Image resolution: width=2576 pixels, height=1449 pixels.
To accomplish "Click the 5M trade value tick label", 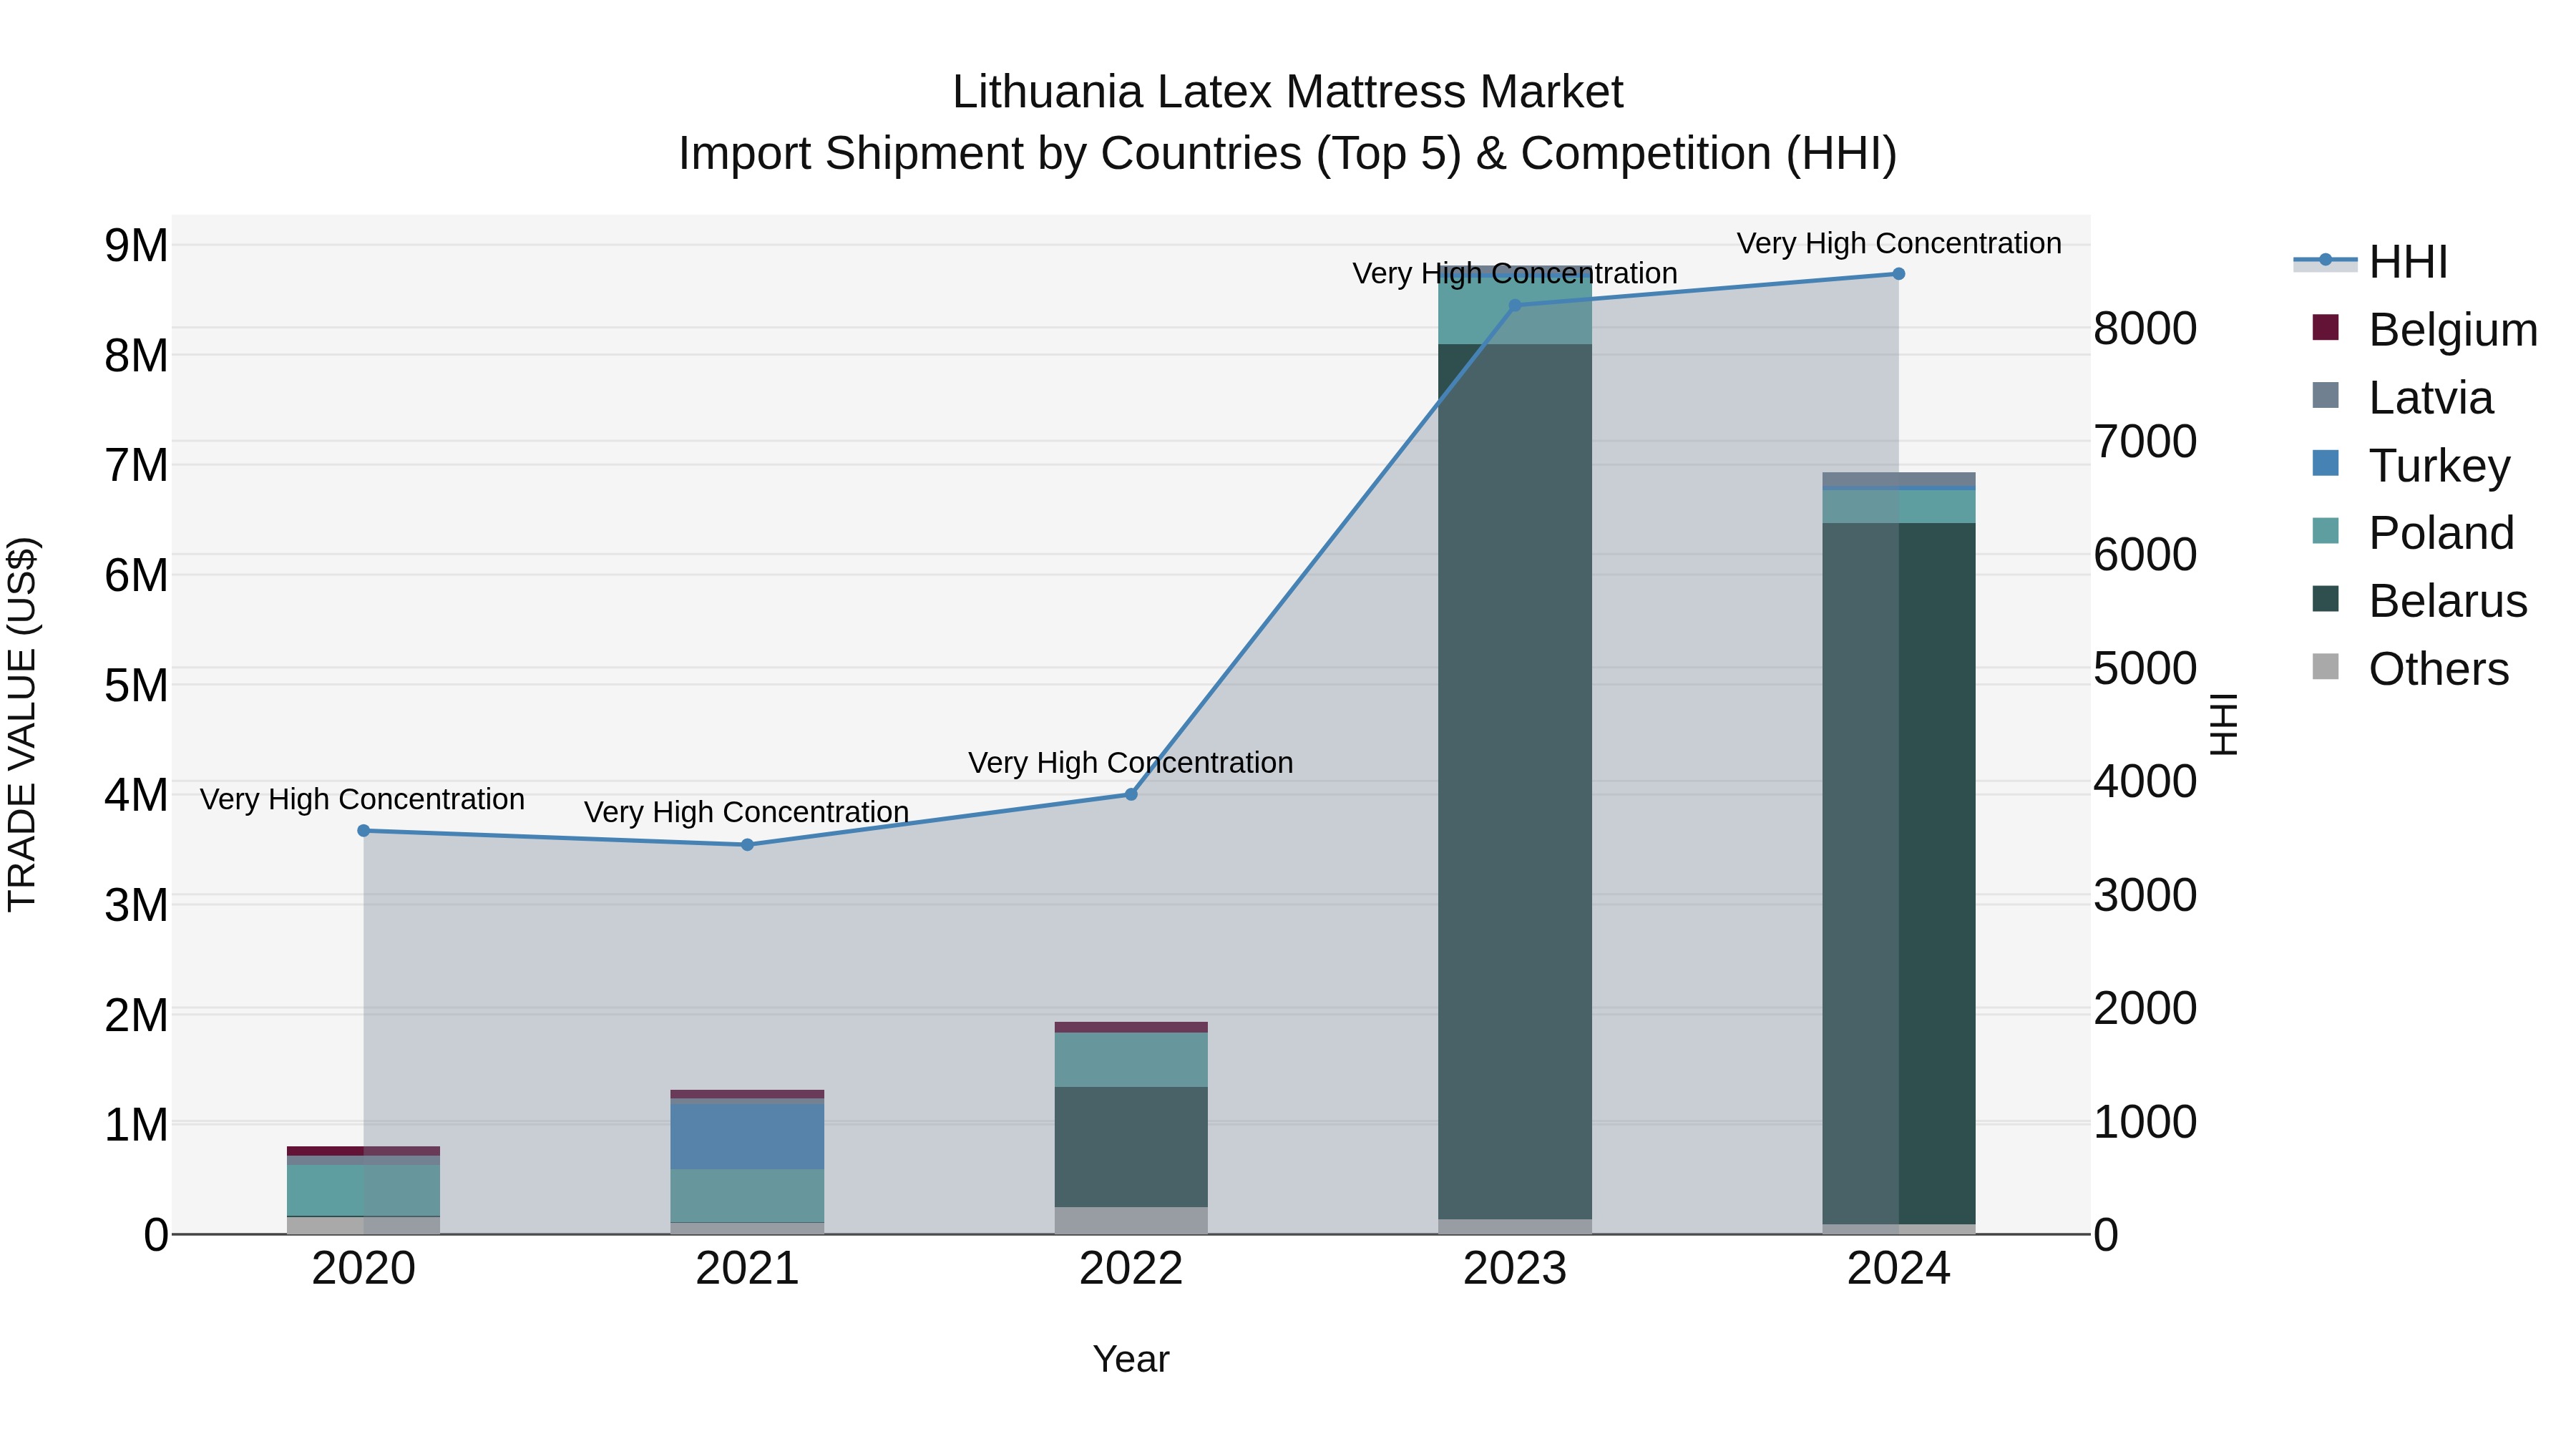I will coord(137,686).
